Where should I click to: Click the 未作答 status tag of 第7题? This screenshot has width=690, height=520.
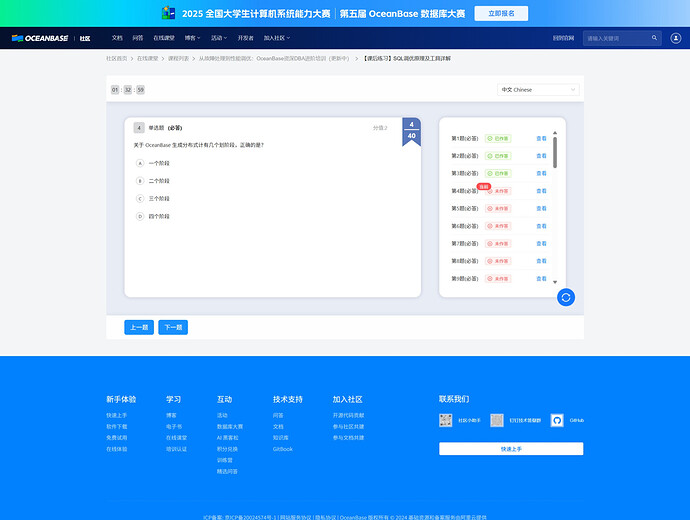(x=498, y=244)
